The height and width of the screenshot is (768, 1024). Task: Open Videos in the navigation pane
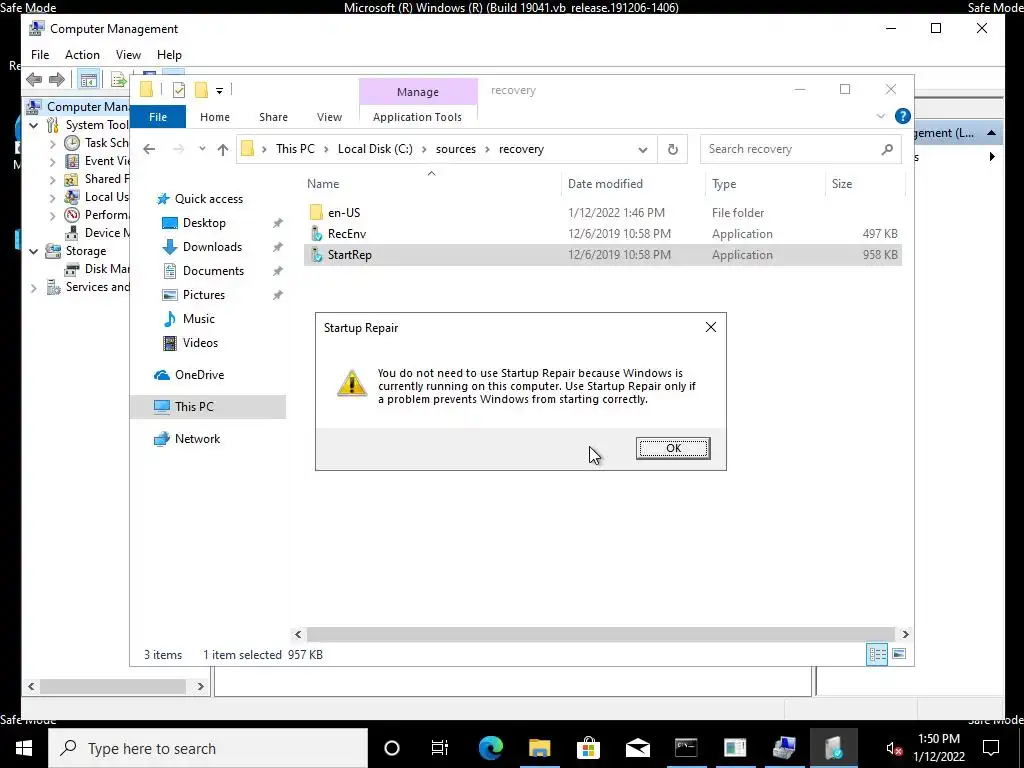coord(200,343)
